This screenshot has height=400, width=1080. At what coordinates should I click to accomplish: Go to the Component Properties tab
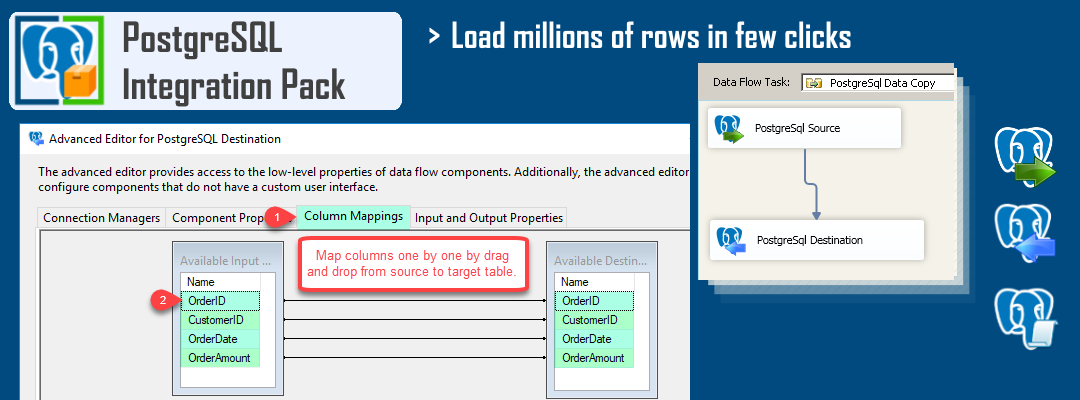(216, 217)
